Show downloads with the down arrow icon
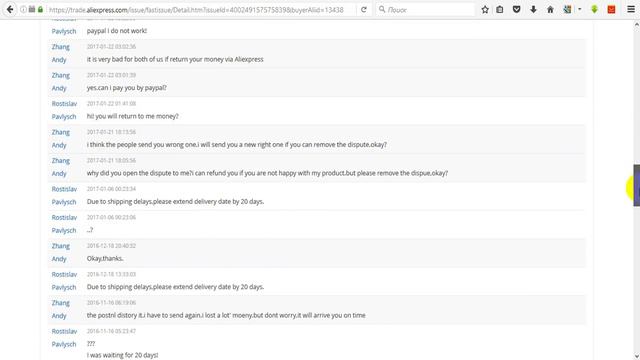The image size is (640, 360). click(x=533, y=9)
